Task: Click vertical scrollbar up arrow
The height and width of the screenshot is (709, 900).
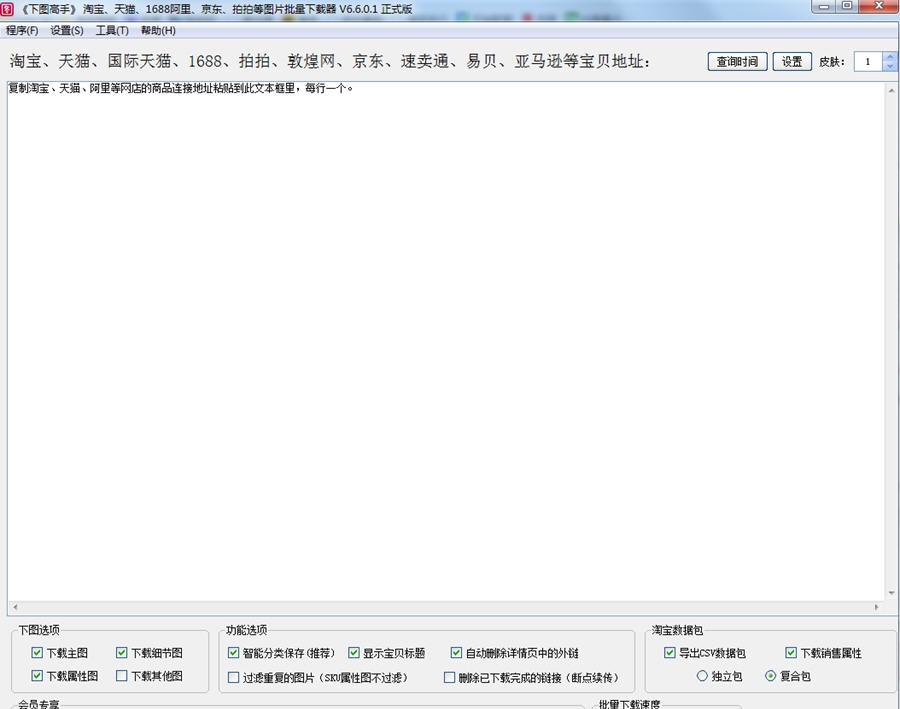Action: pyautogui.click(x=891, y=90)
